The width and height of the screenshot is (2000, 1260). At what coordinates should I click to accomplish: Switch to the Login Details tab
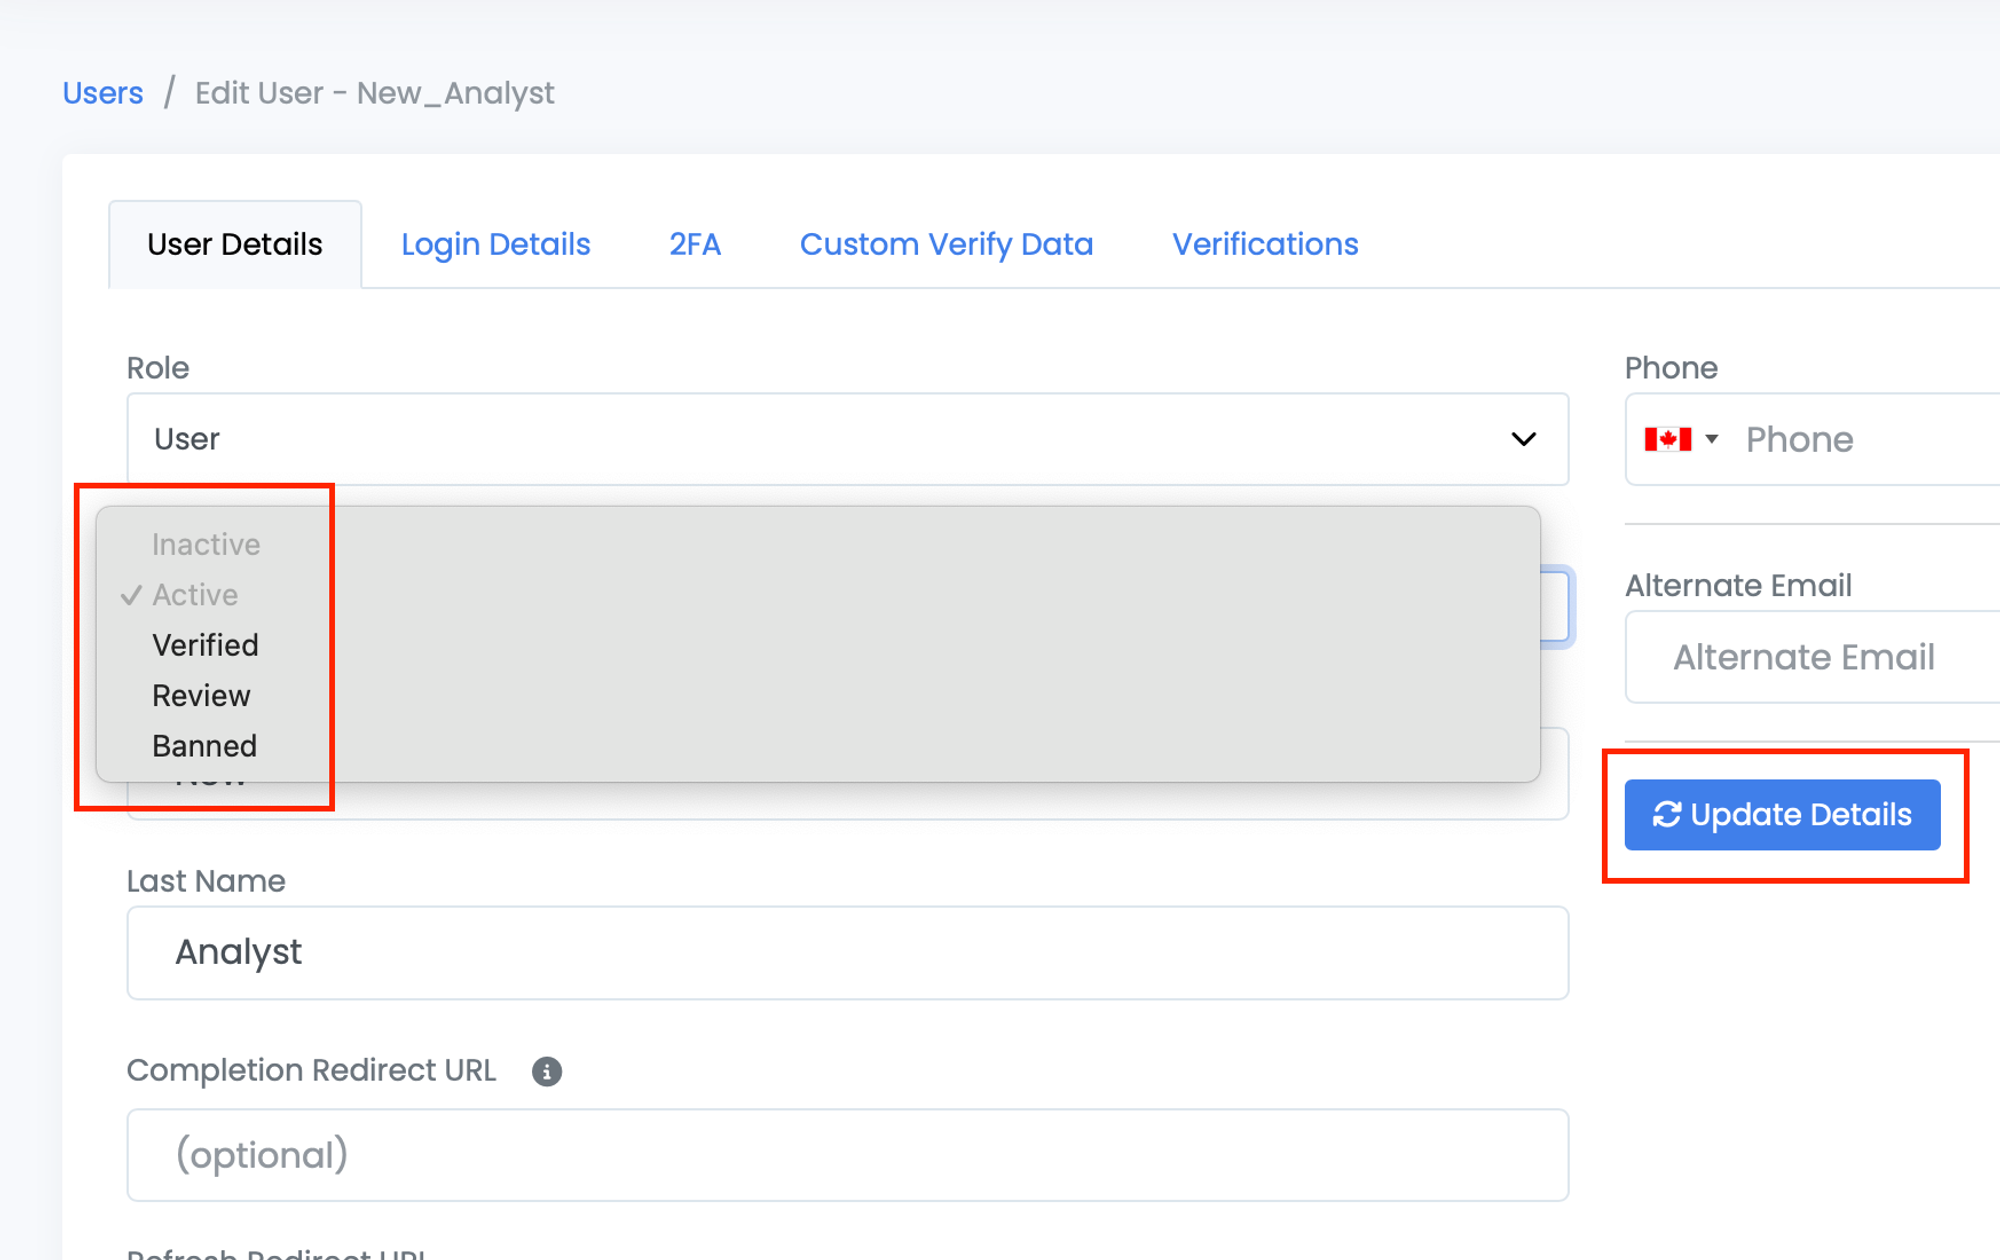pos(495,244)
